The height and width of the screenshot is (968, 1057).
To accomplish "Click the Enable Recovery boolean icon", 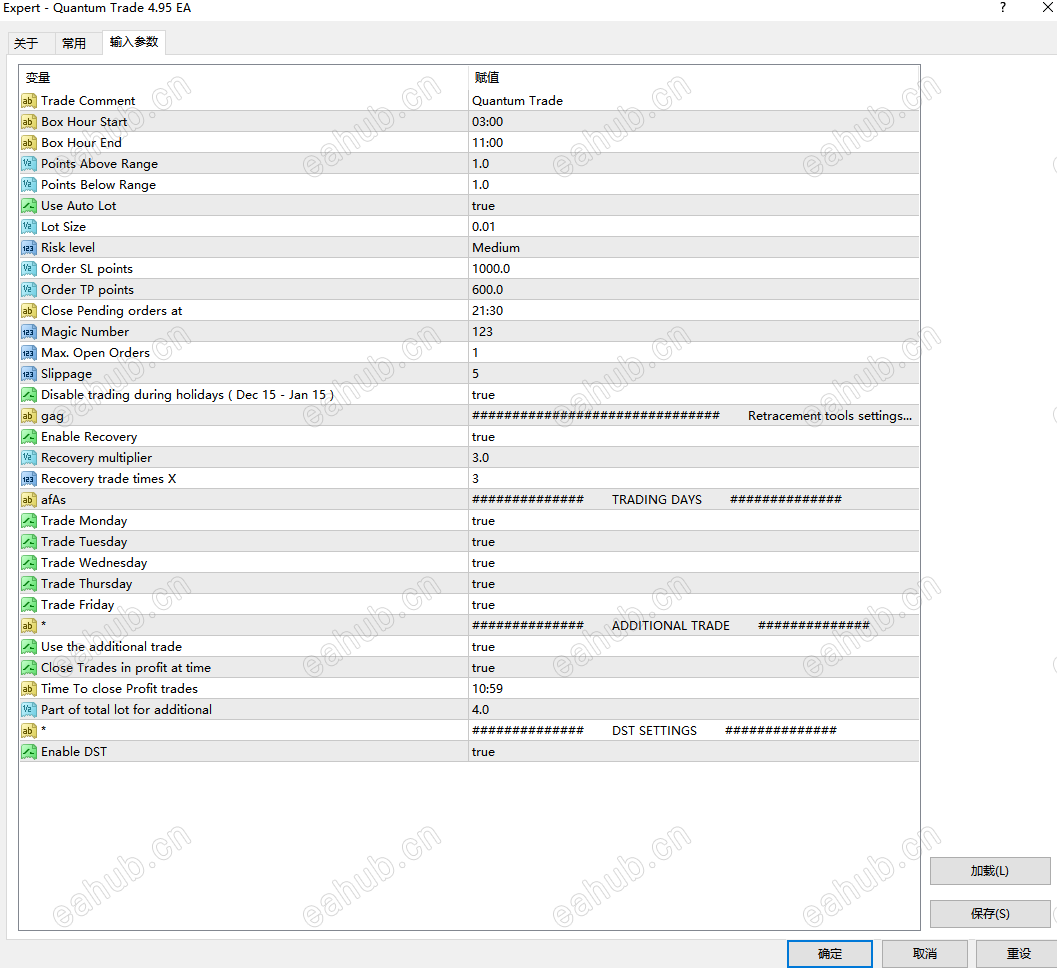I will pos(28,437).
